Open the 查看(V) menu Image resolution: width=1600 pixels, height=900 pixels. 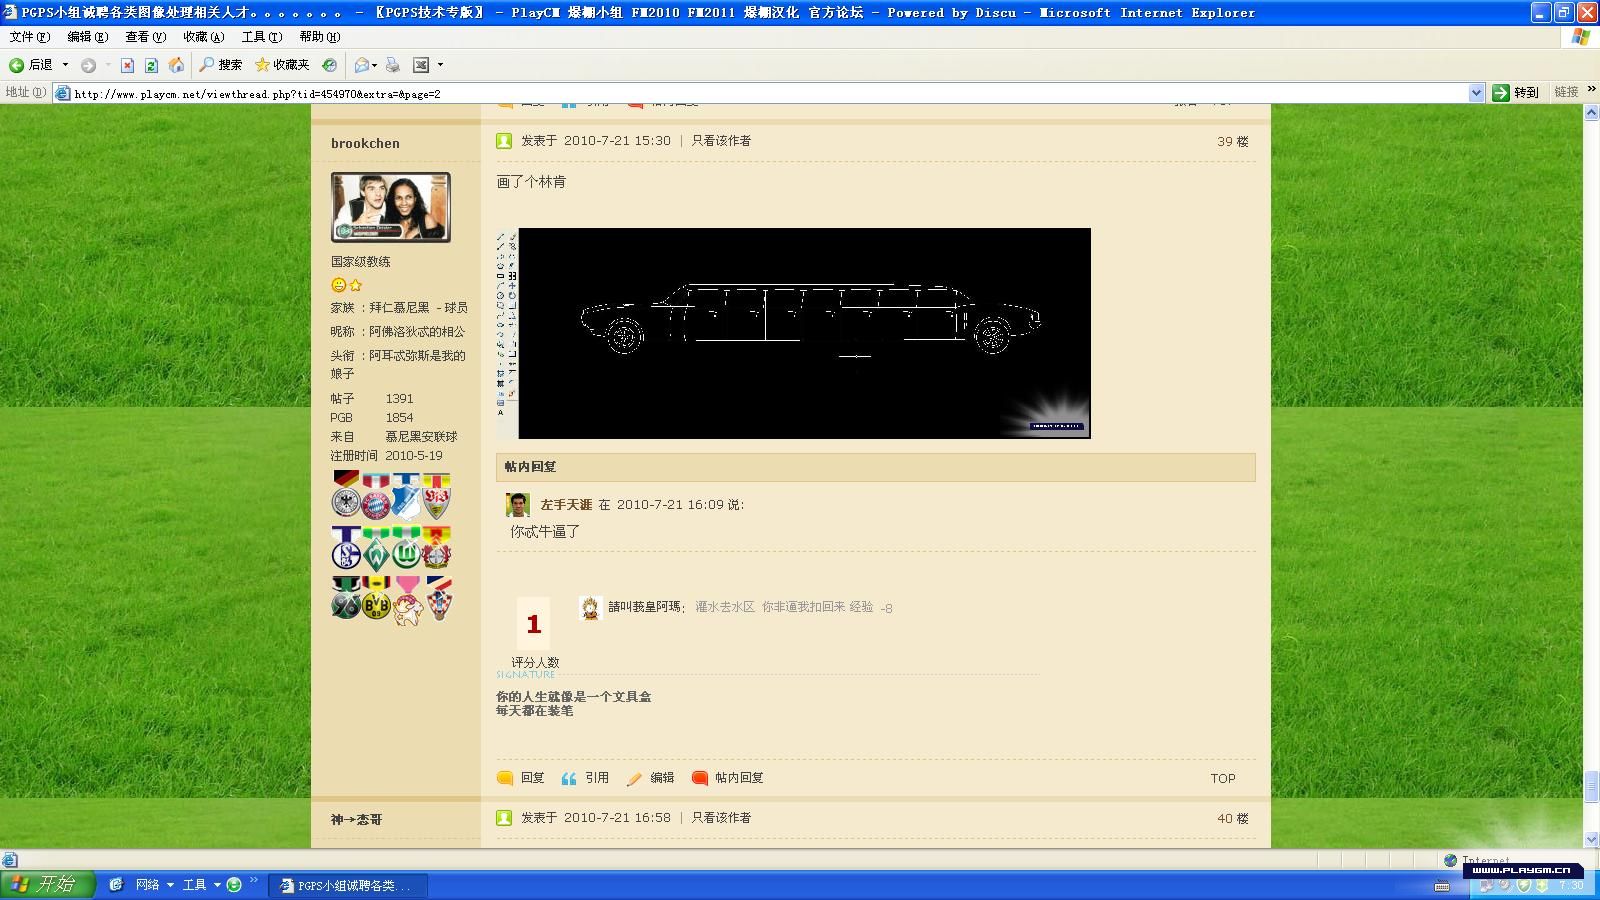point(145,37)
